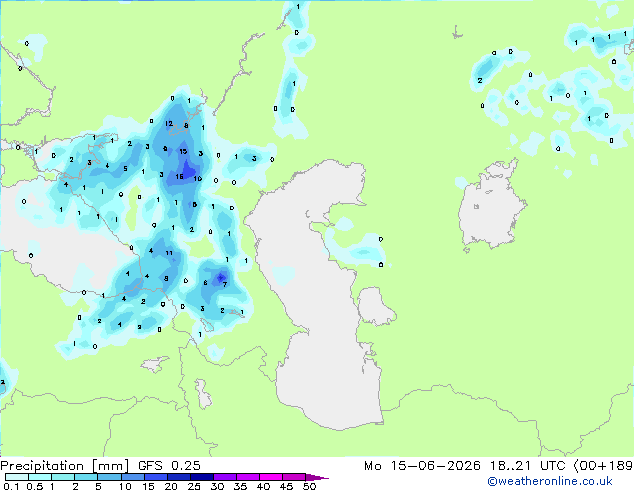Click the legend label '0.1'
This screenshot has height=490, width=634.
pyautogui.click(x=11, y=486)
